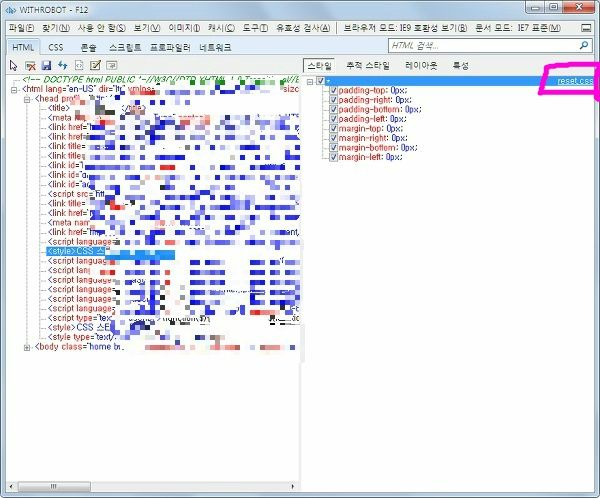This screenshot has height=498, width=600.
Task: Switch to the 스크립트 tab
Action: click(x=125, y=47)
